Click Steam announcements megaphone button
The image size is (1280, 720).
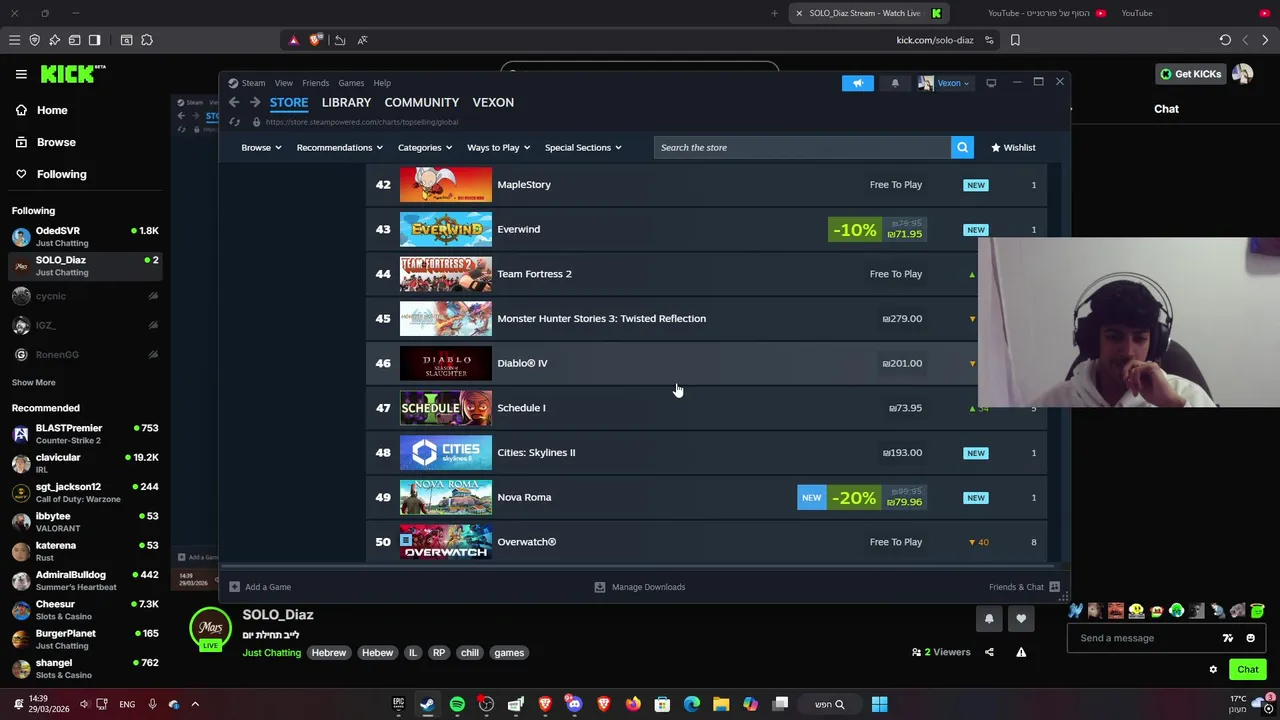click(x=857, y=83)
